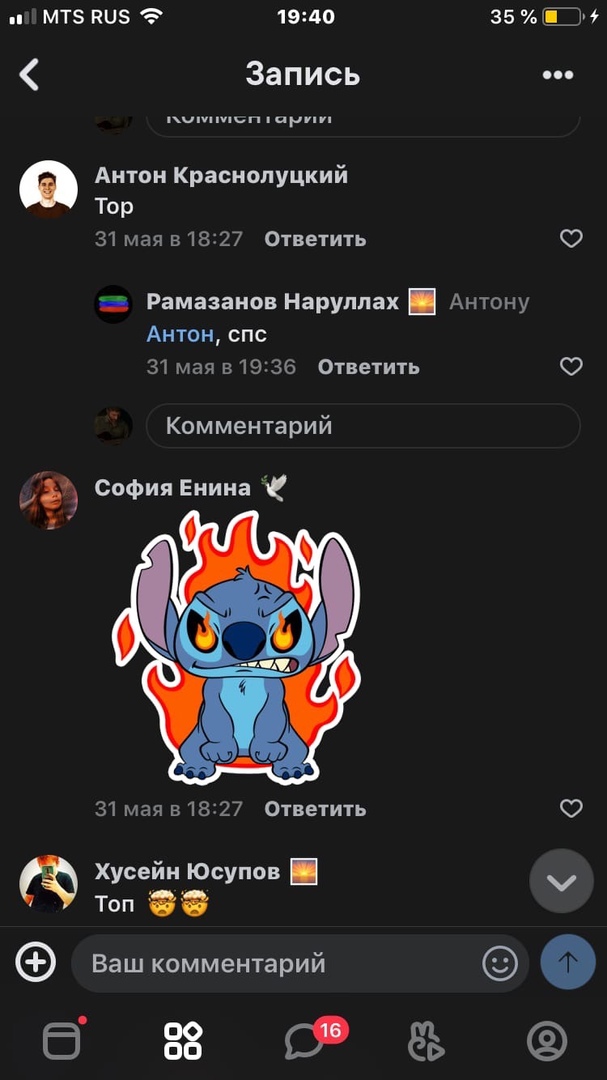Tap the thread reply field labeled Комментарий
The image size is (607, 1080).
click(363, 426)
